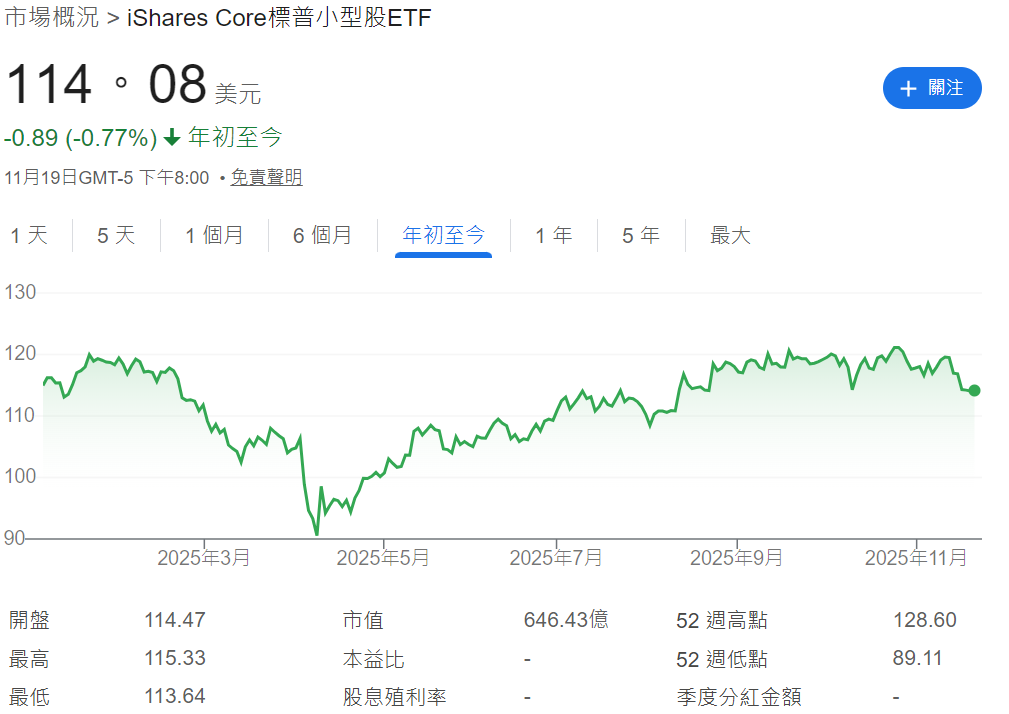Open the 年初至今 chart view

coord(443,235)
